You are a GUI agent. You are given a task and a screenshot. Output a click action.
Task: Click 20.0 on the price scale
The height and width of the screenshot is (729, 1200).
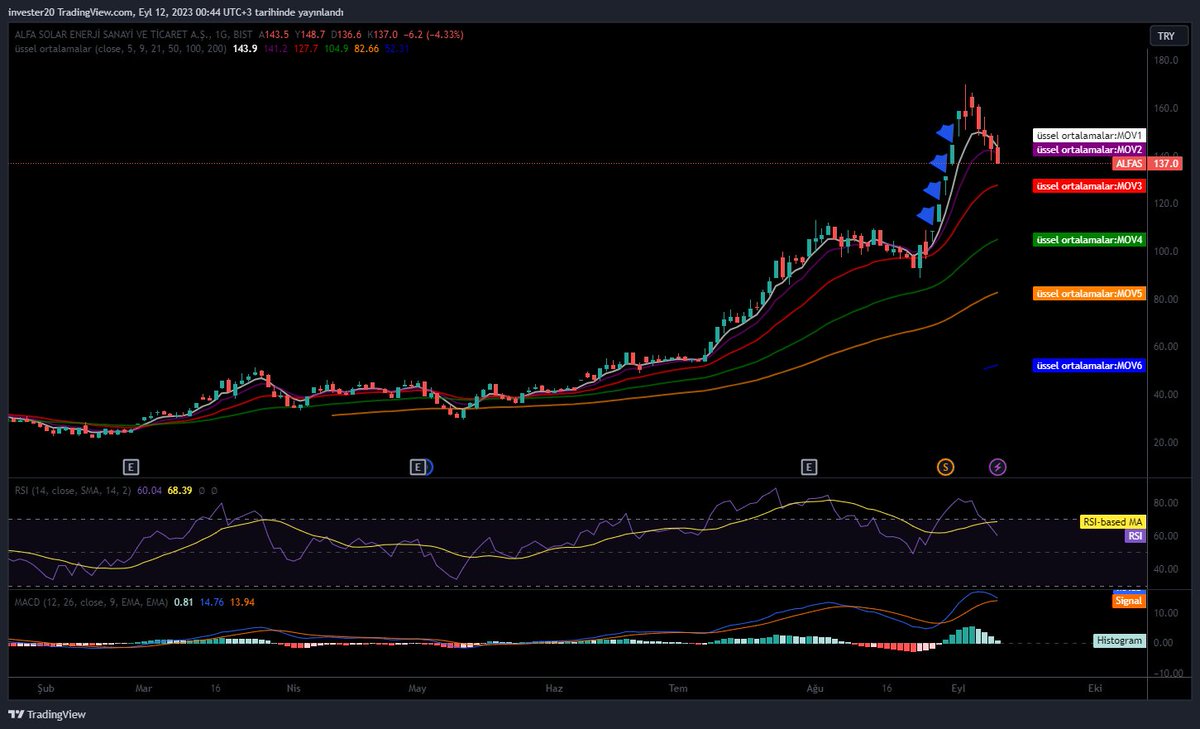pos(1166,441)
